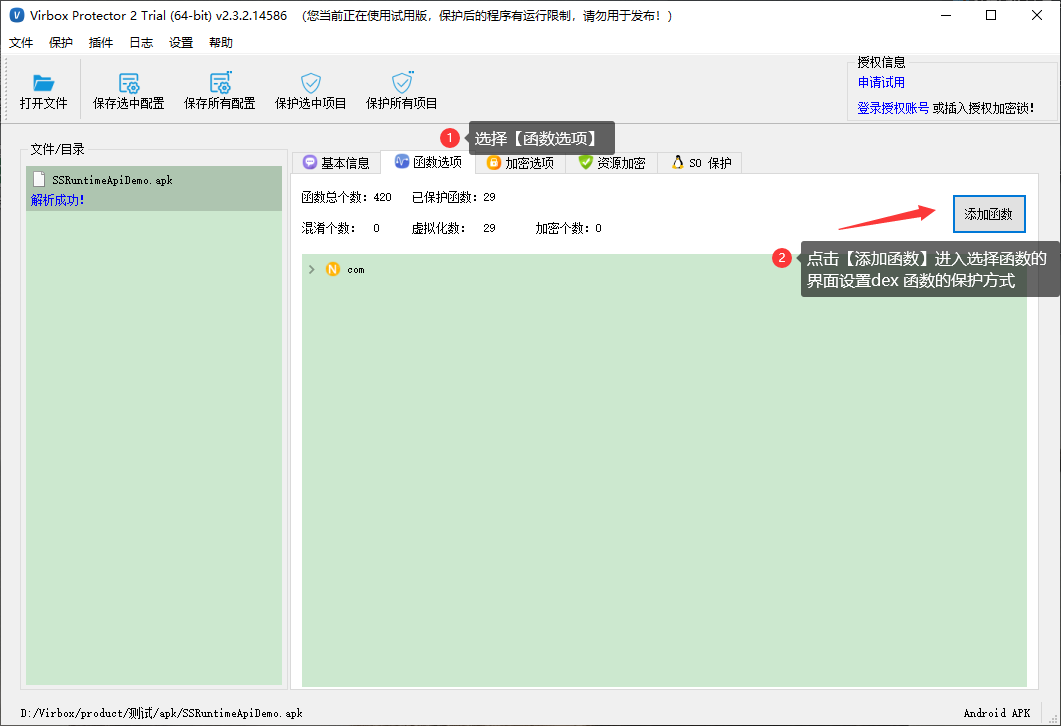Switch to the 加密选项 tab
This screenshot has height=726, width=1061.
click(520, 162)
